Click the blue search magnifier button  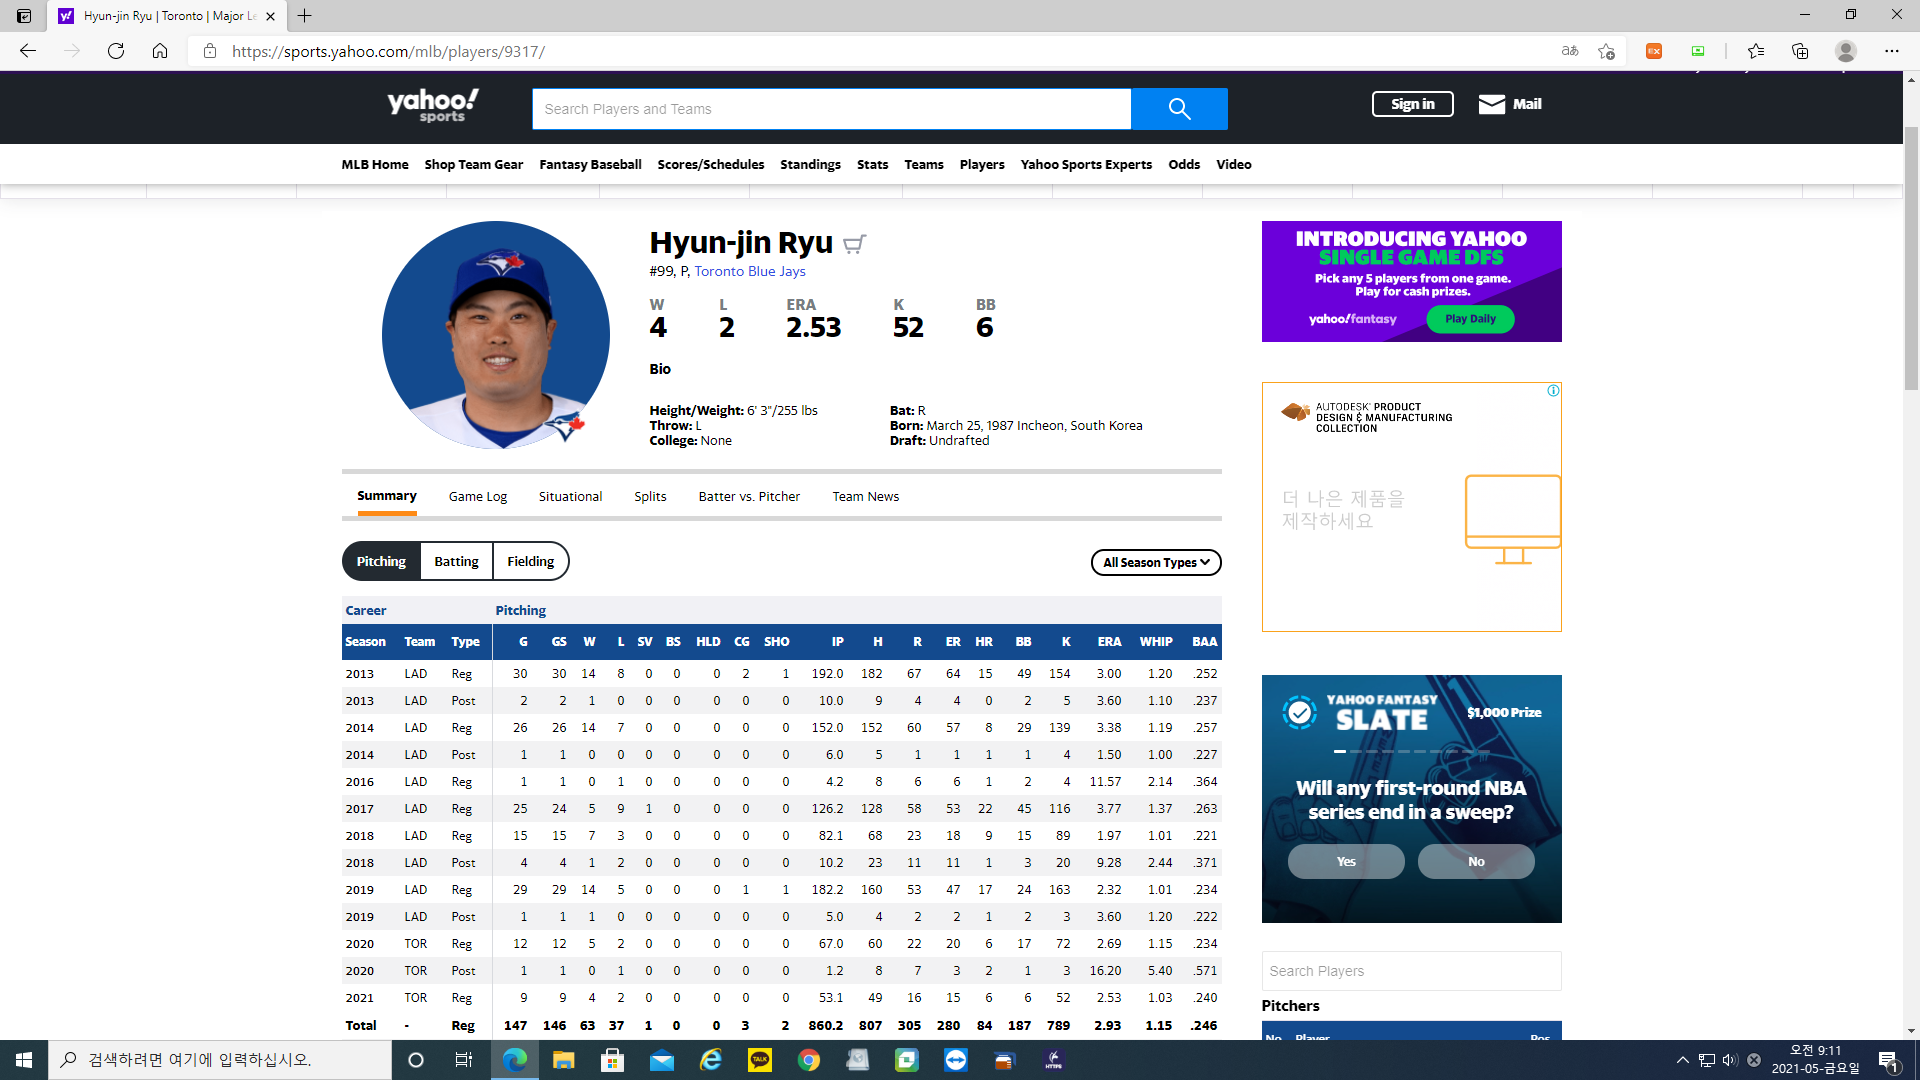(x=1179, y=109)
